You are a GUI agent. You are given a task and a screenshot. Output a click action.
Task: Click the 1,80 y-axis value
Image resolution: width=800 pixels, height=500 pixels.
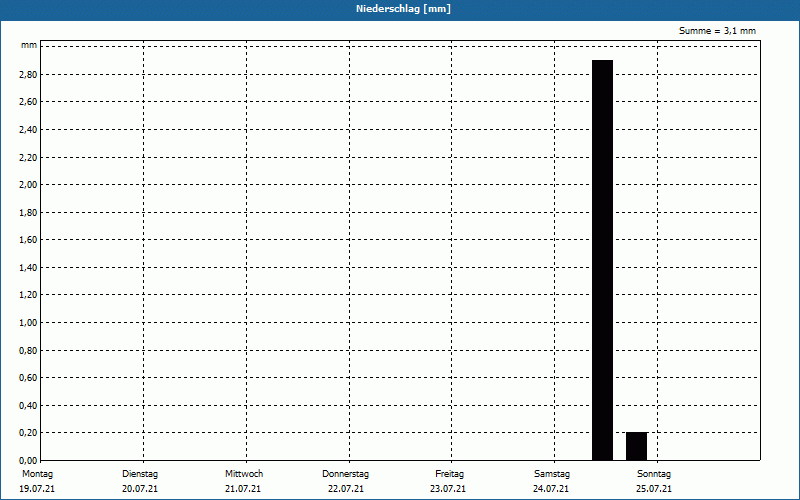[x=28, y=213]
